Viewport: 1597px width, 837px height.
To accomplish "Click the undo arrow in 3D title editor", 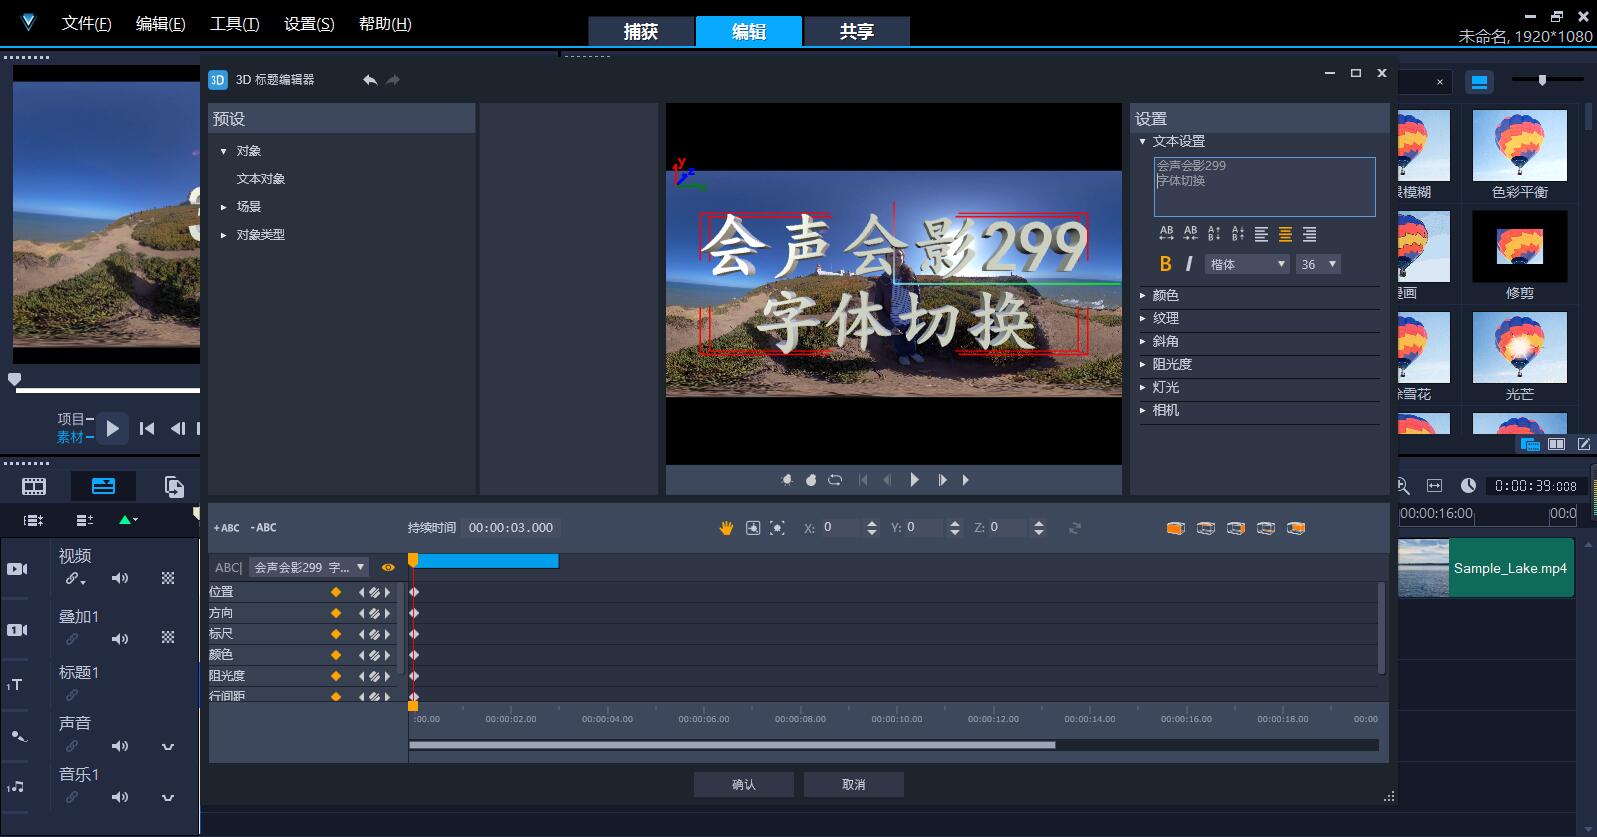I will coord(370,80).
